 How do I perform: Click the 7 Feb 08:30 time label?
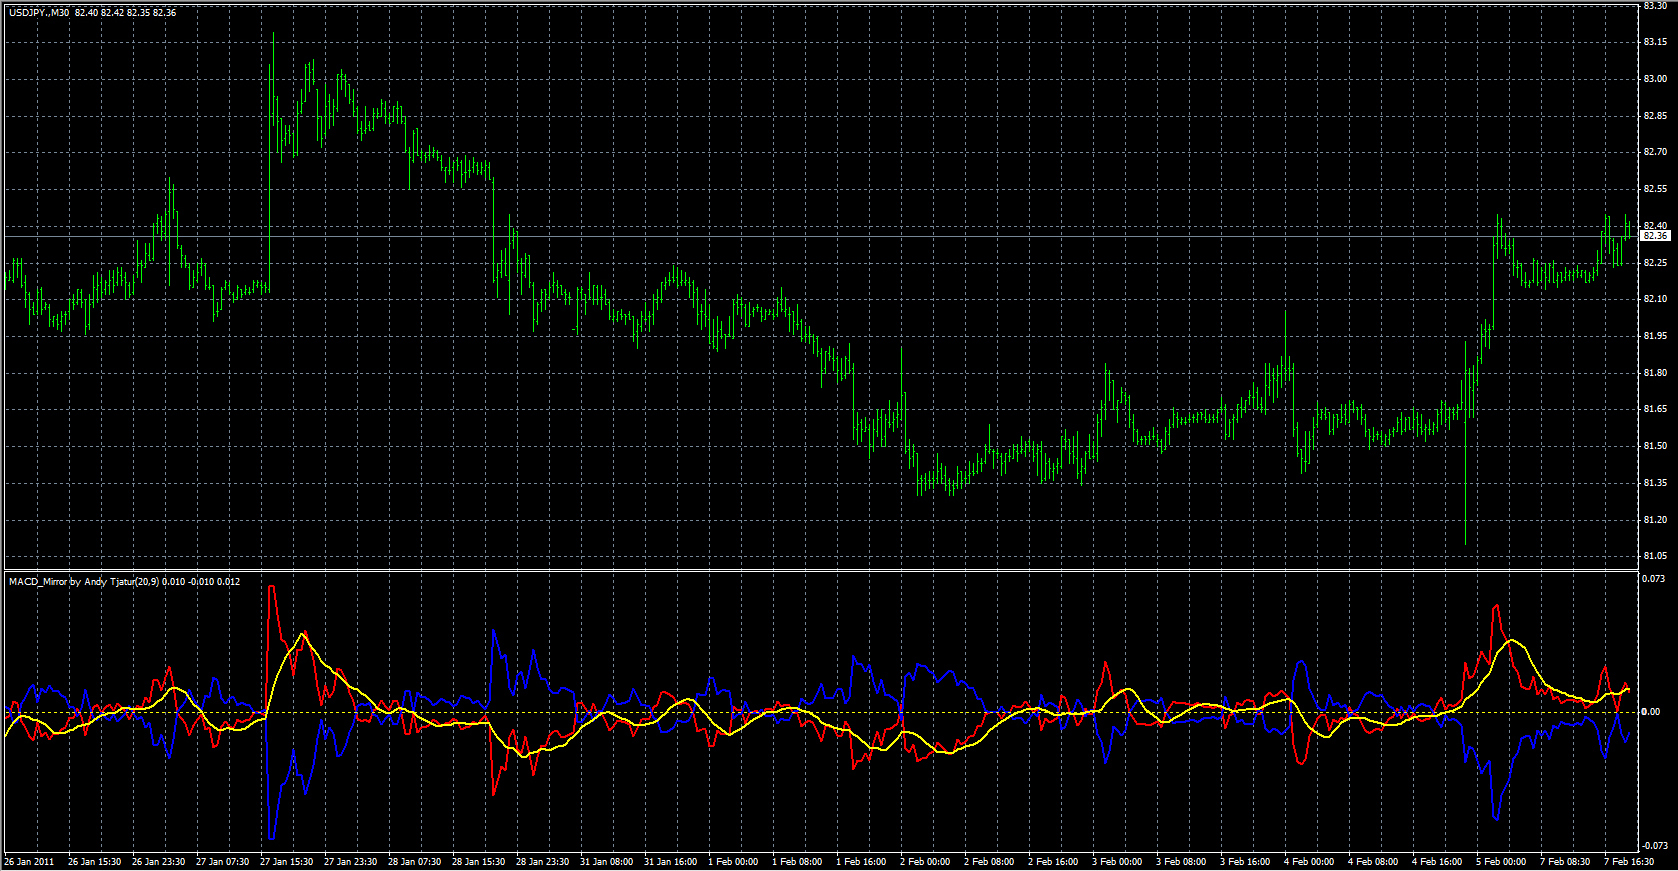[1565, 862]
